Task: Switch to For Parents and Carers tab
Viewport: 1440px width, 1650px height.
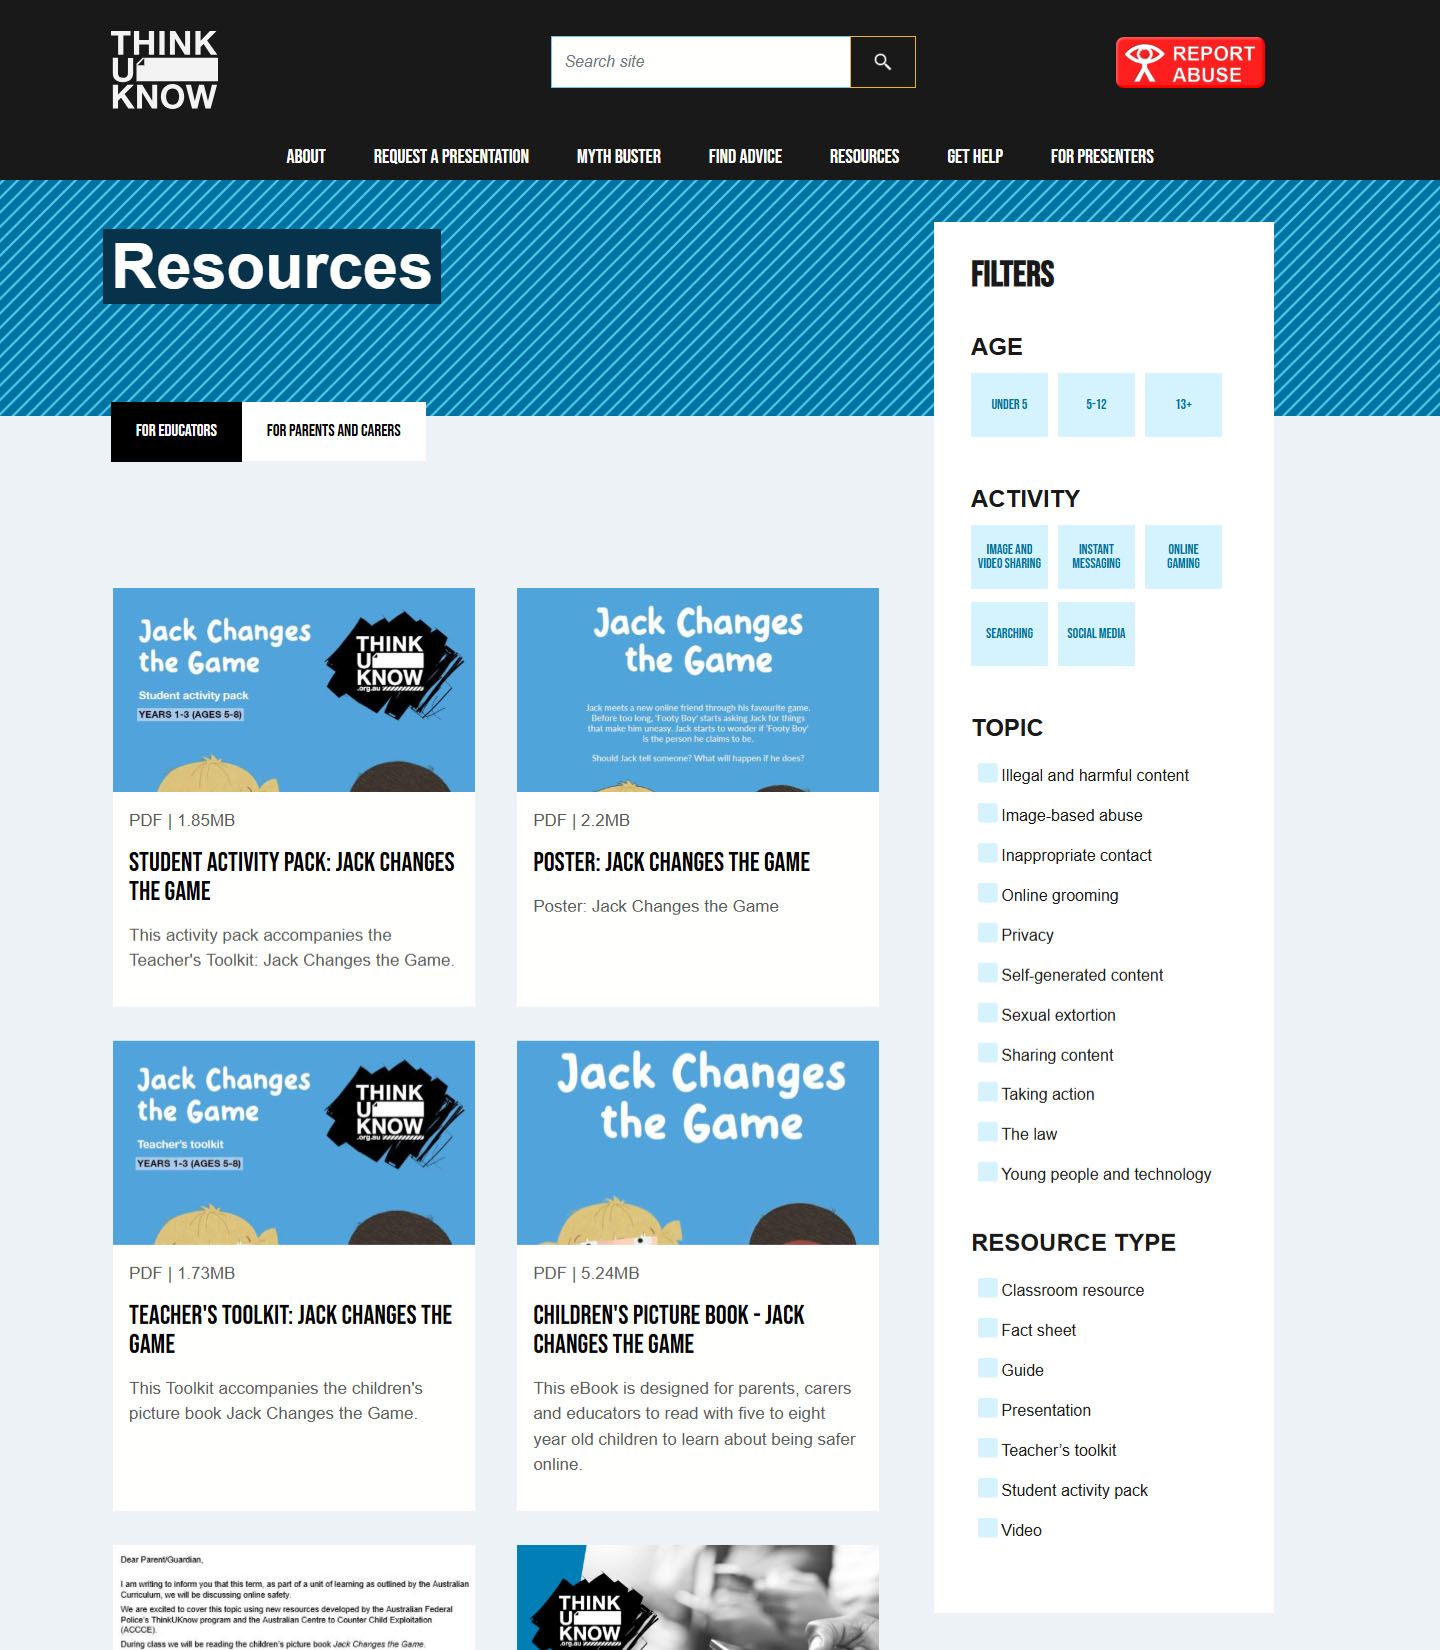Action: (334, 431)
